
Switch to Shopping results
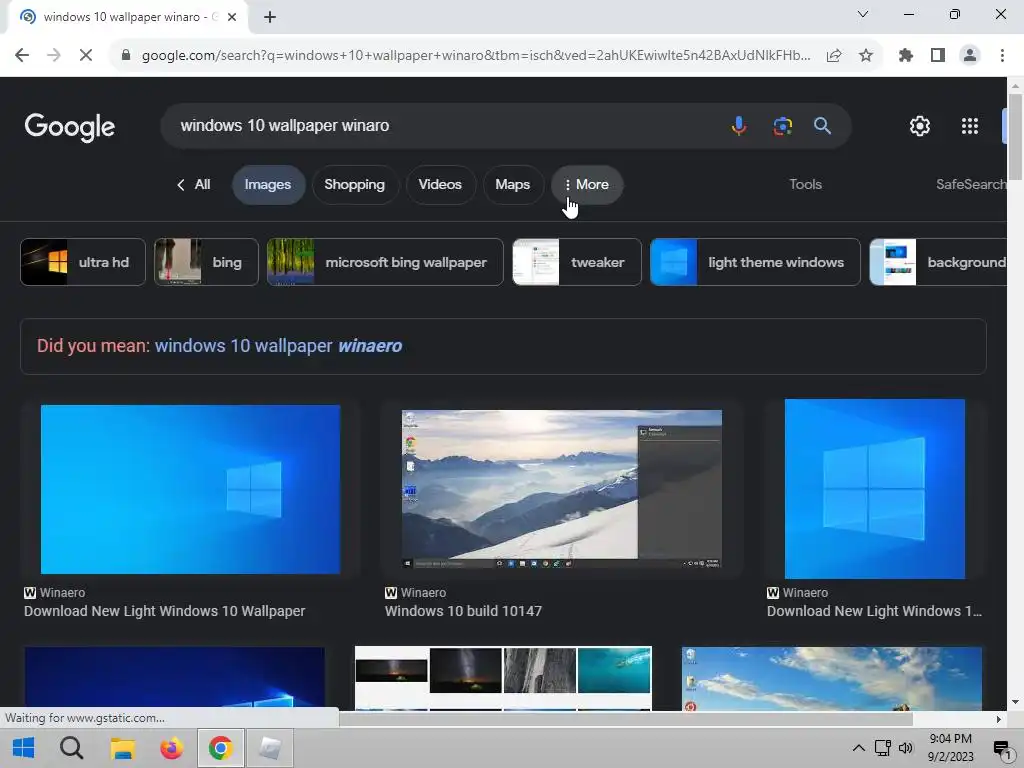coord(355,185)
